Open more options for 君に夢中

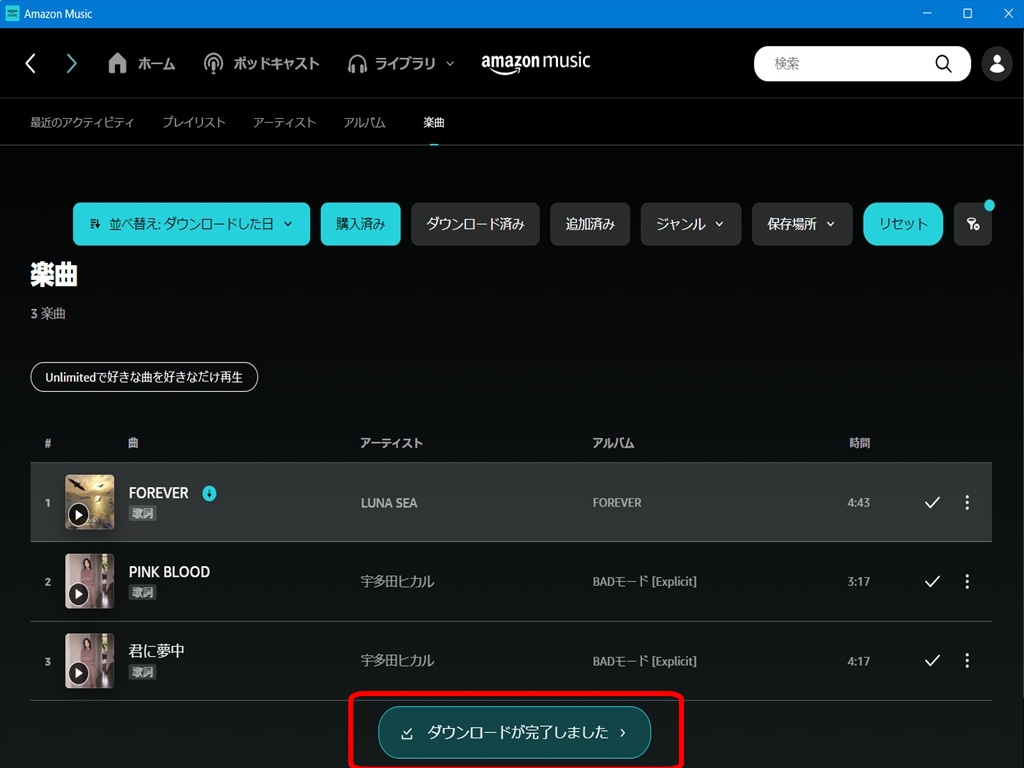tap(967, 660)
